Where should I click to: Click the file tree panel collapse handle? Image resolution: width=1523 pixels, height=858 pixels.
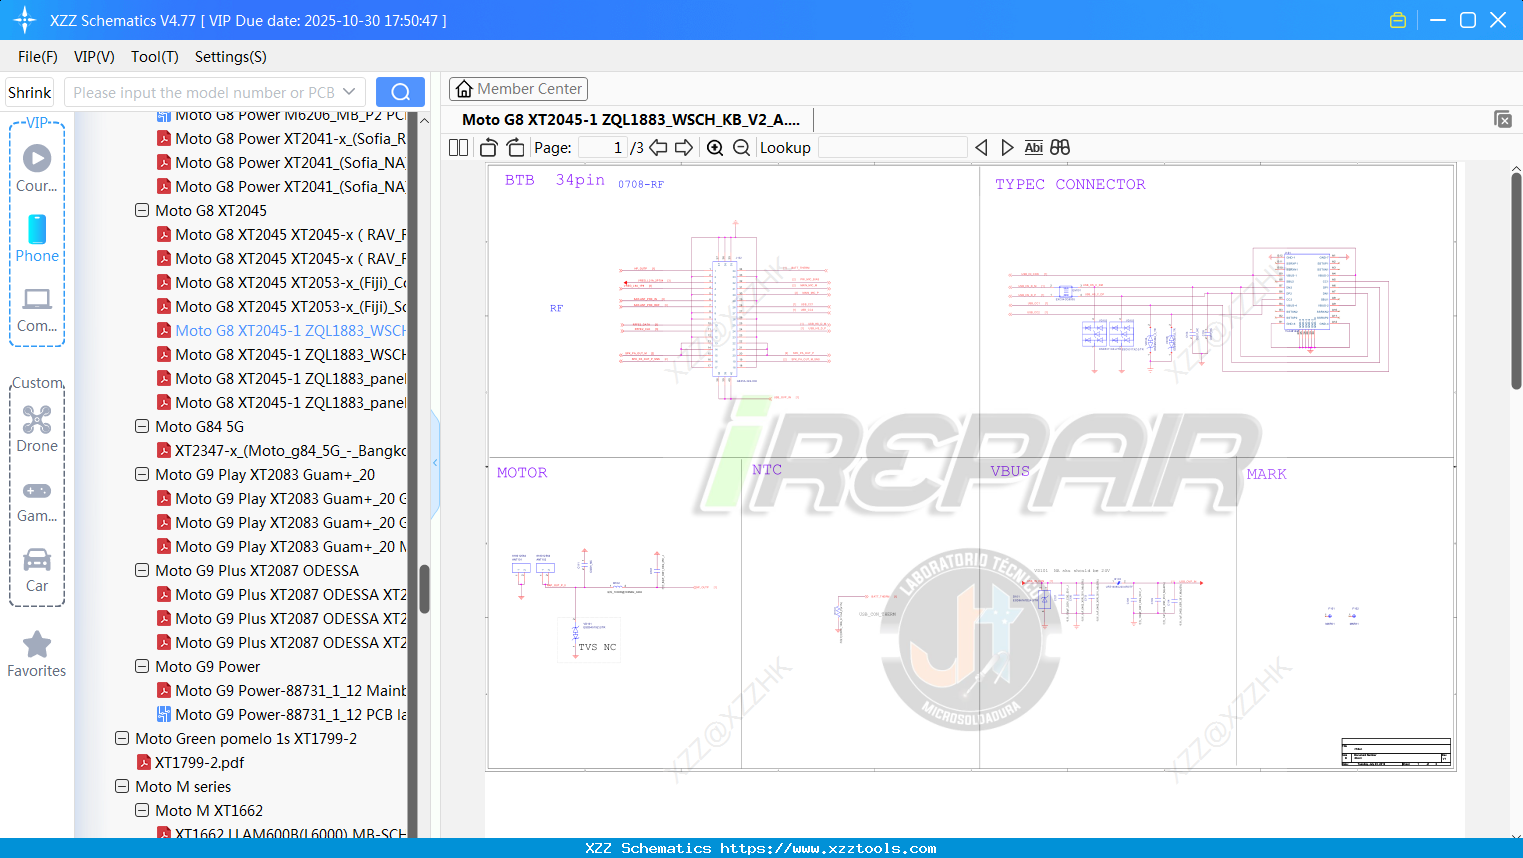point(435,463)
